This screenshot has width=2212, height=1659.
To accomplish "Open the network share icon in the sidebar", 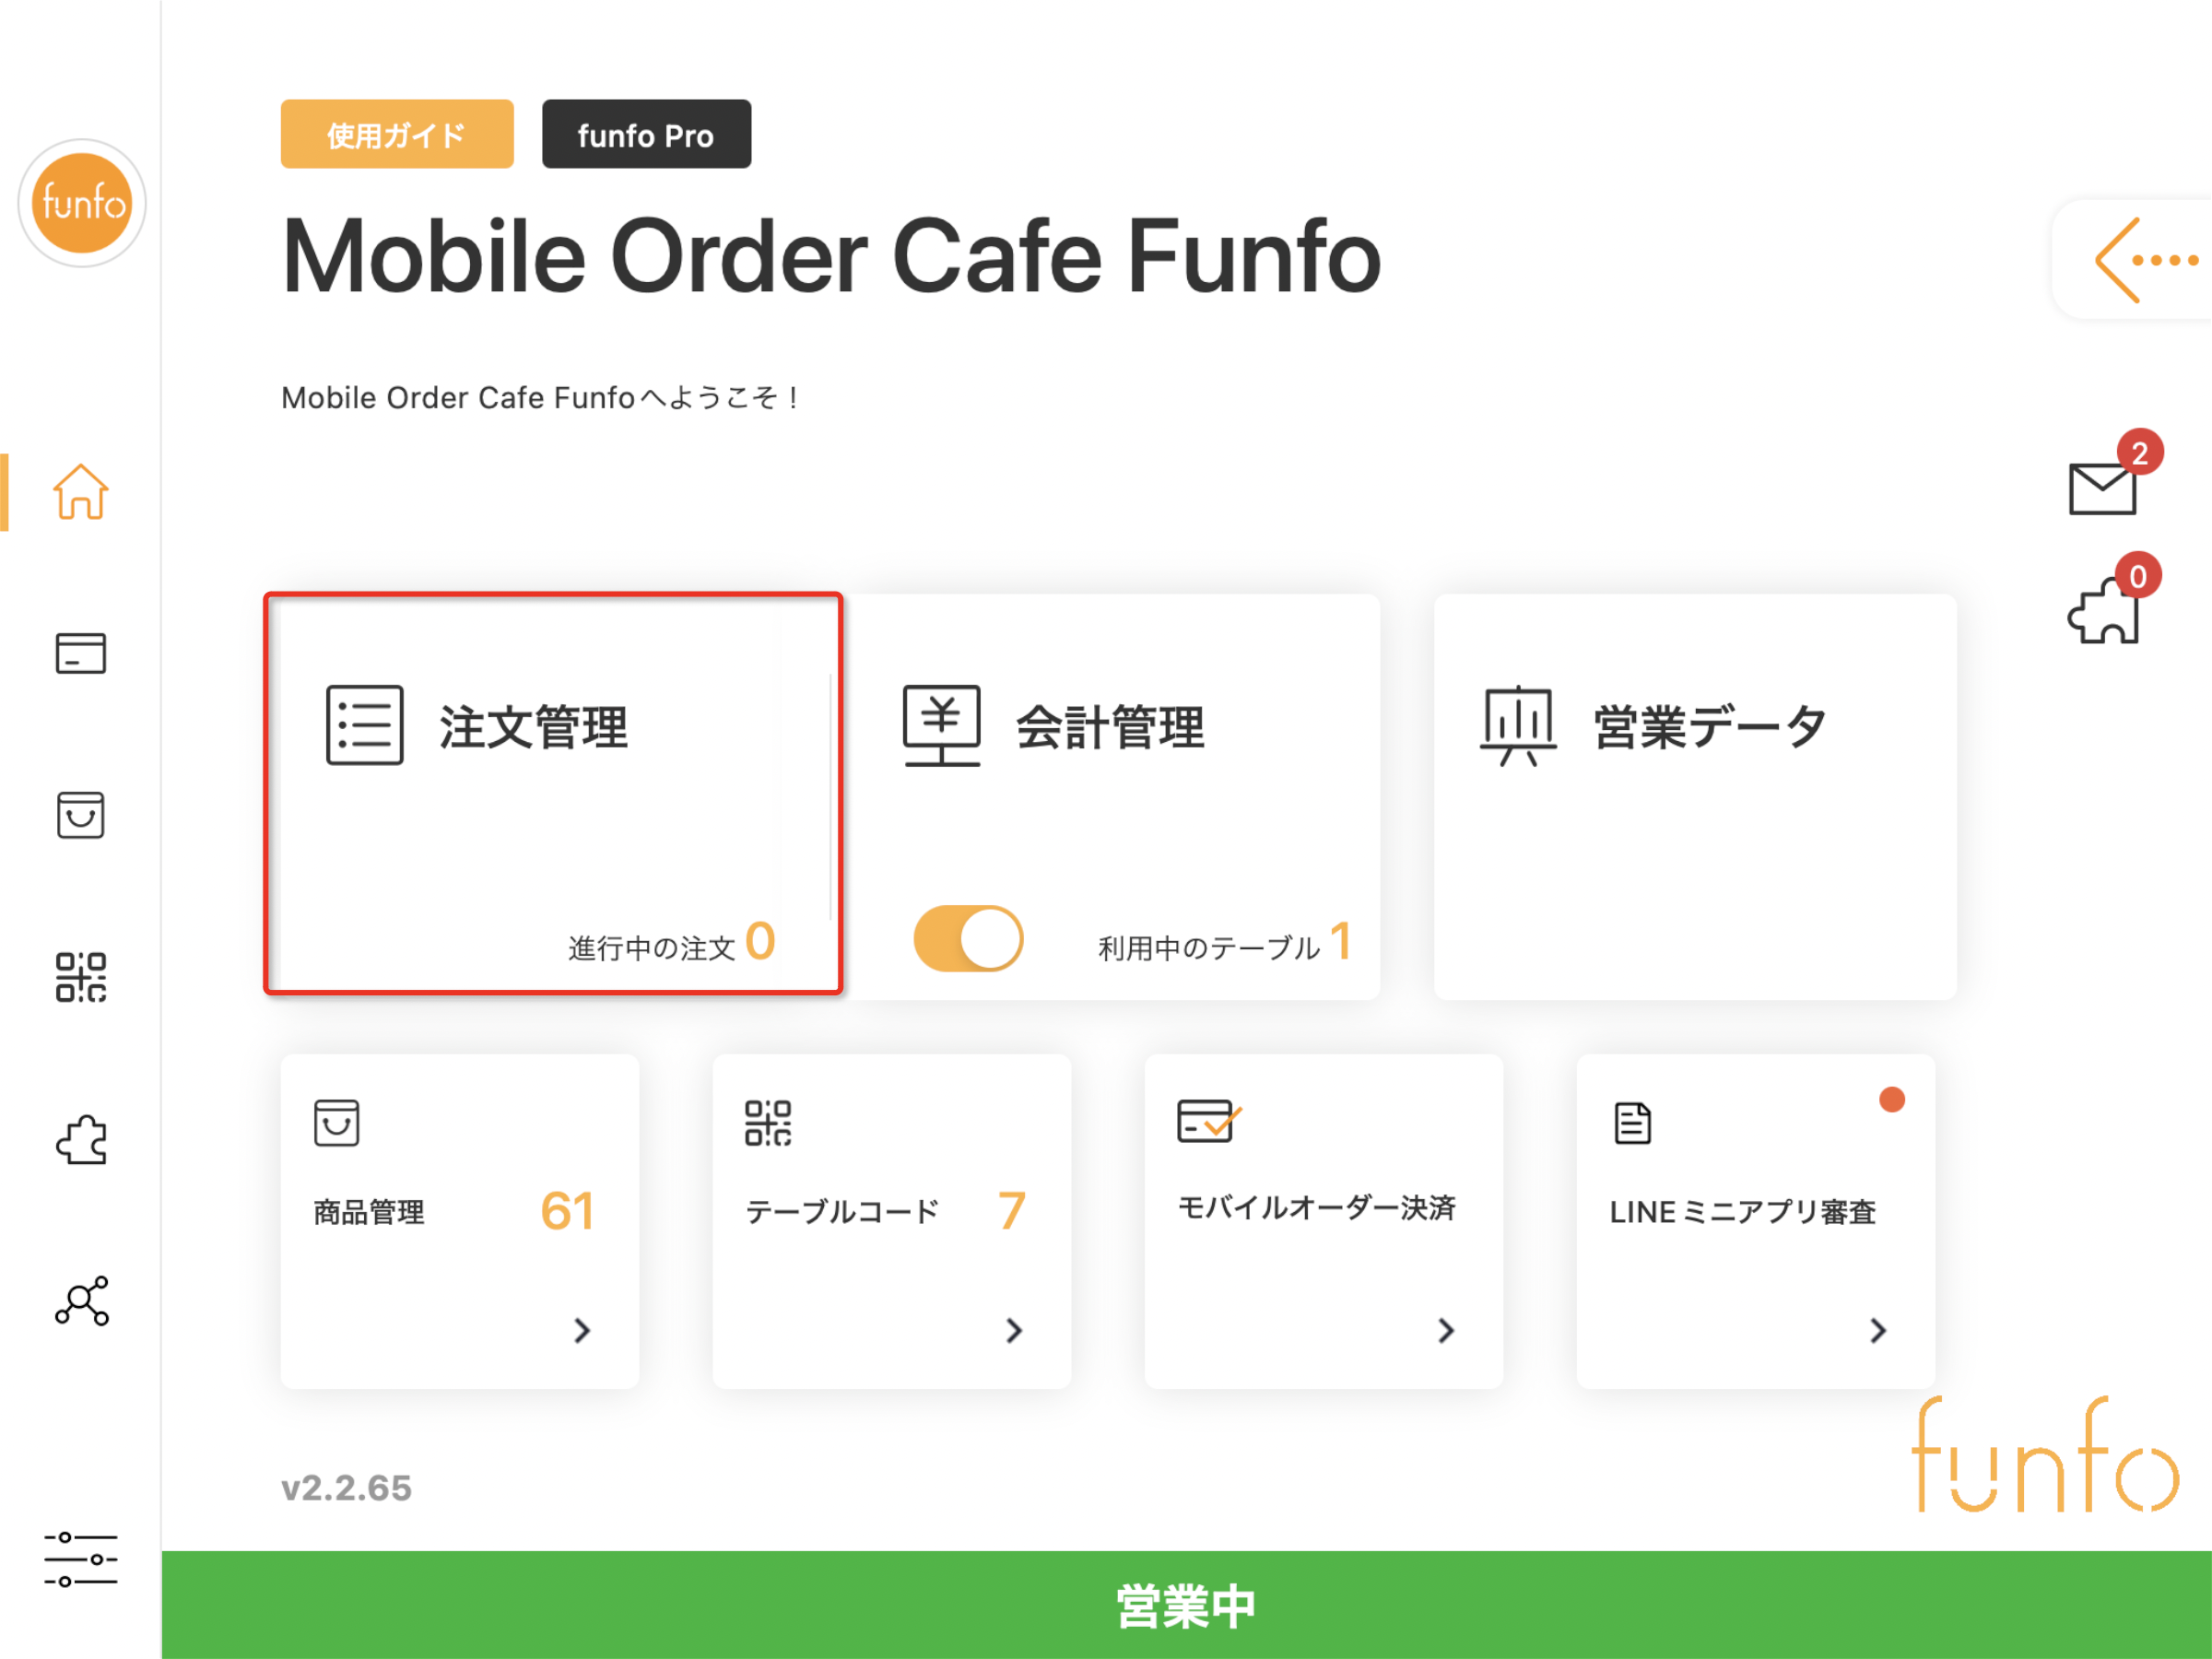I will [81, 1301].
